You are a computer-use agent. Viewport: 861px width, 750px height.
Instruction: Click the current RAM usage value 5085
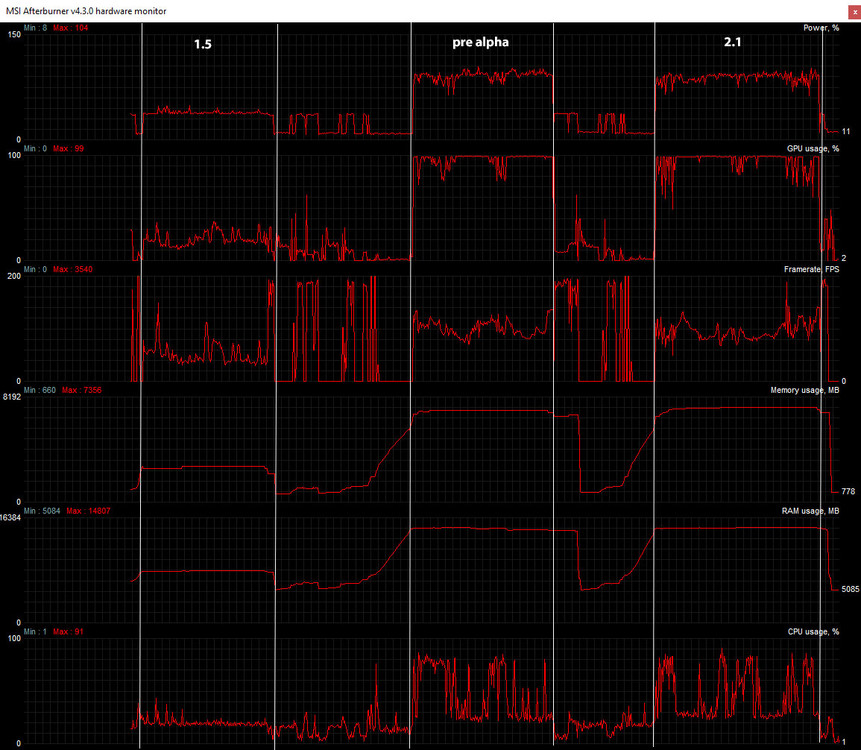click(851, 589)
